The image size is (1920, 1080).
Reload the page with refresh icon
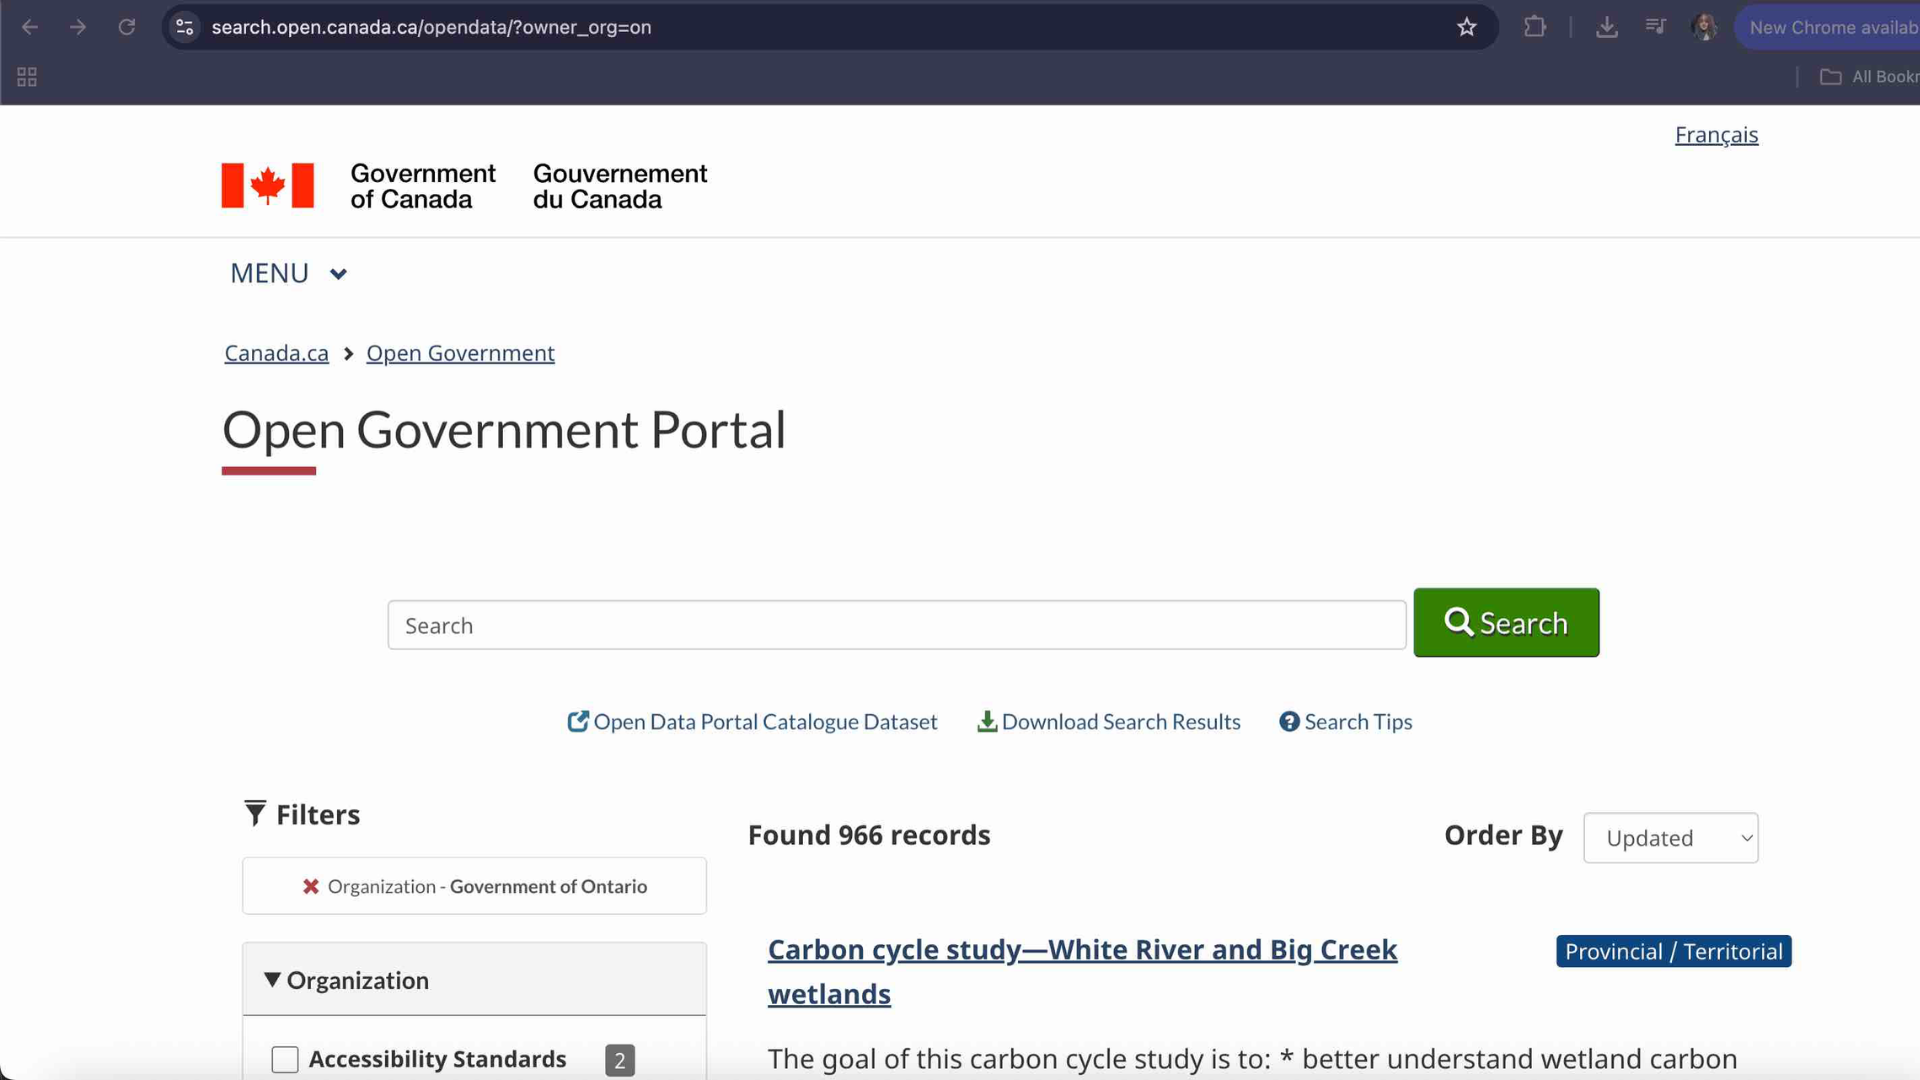pos(127,27)
